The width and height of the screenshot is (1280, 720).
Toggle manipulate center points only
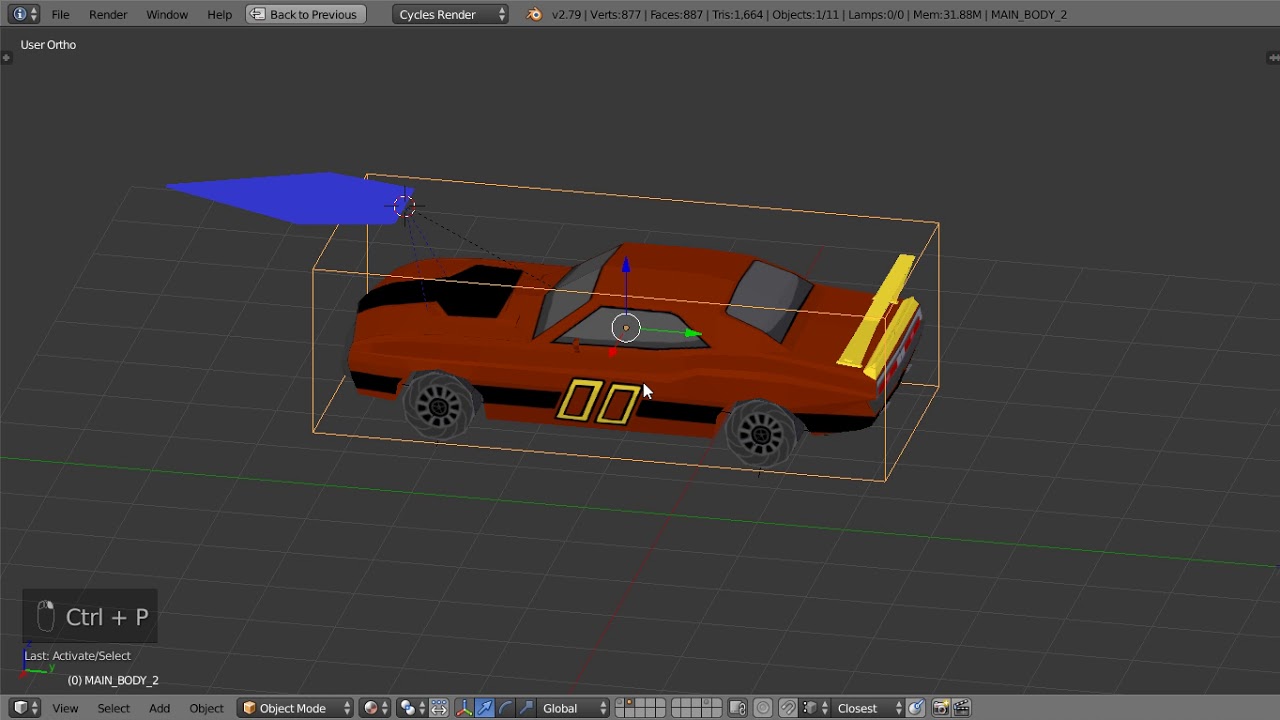(439, 708)
